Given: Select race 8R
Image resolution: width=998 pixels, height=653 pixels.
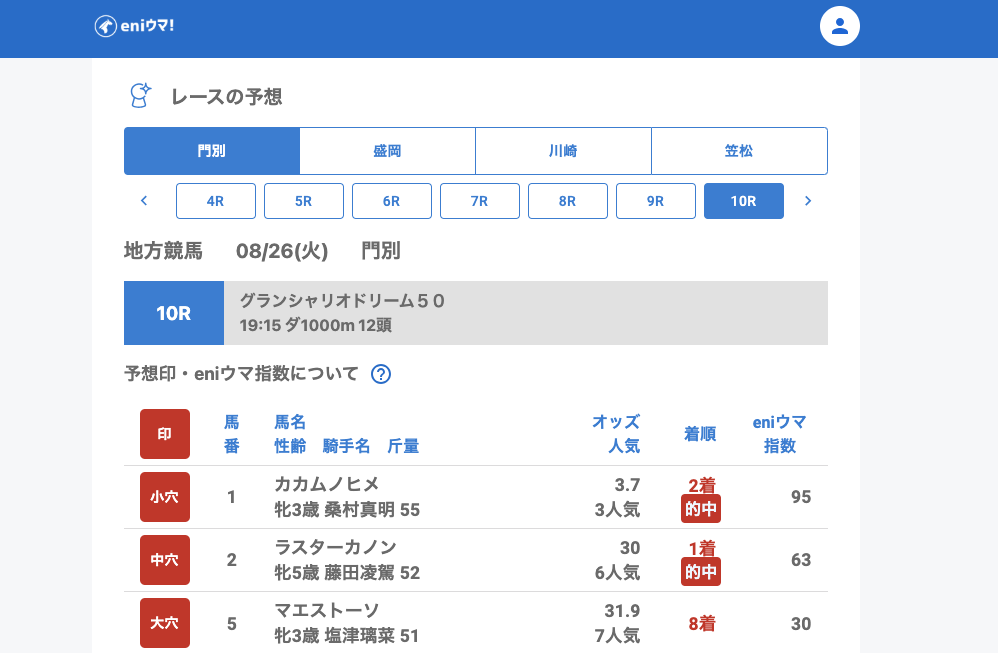Looking at the screenshot, I should 568,201.
